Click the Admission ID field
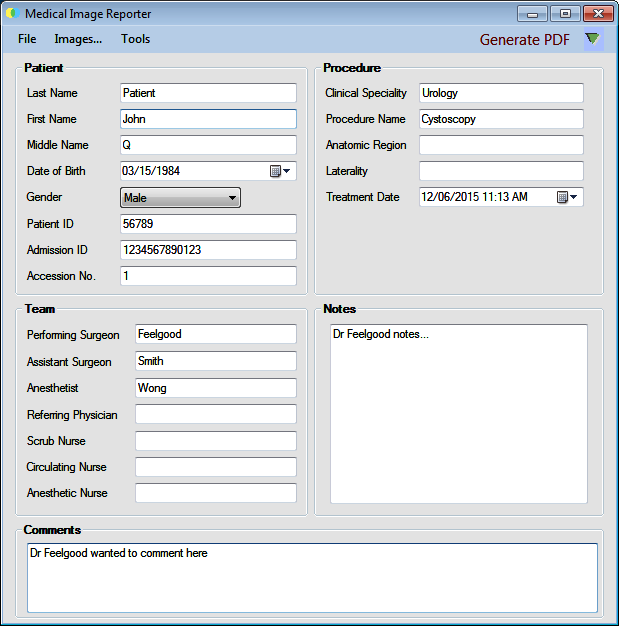This screenshot has width=619, height=626. click(x=208, y=250)
